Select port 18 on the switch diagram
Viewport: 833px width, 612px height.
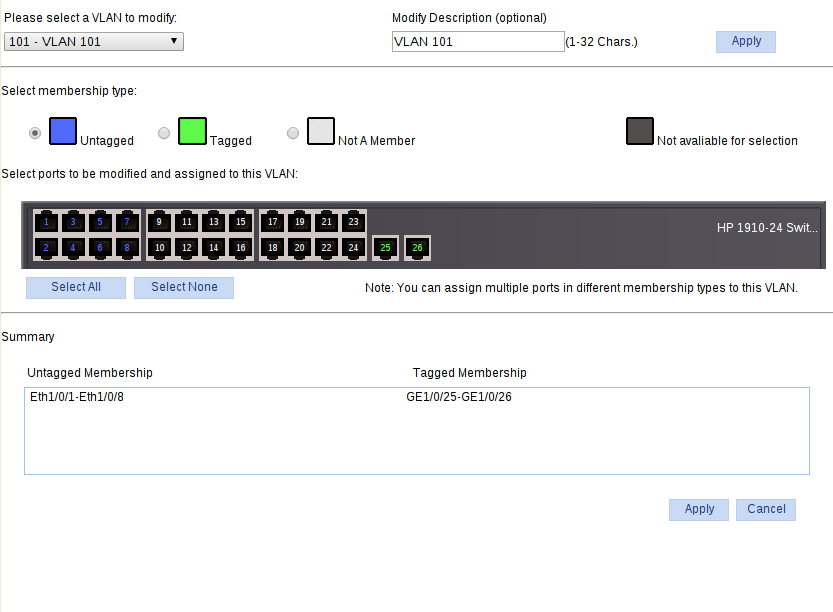[273, 248]
